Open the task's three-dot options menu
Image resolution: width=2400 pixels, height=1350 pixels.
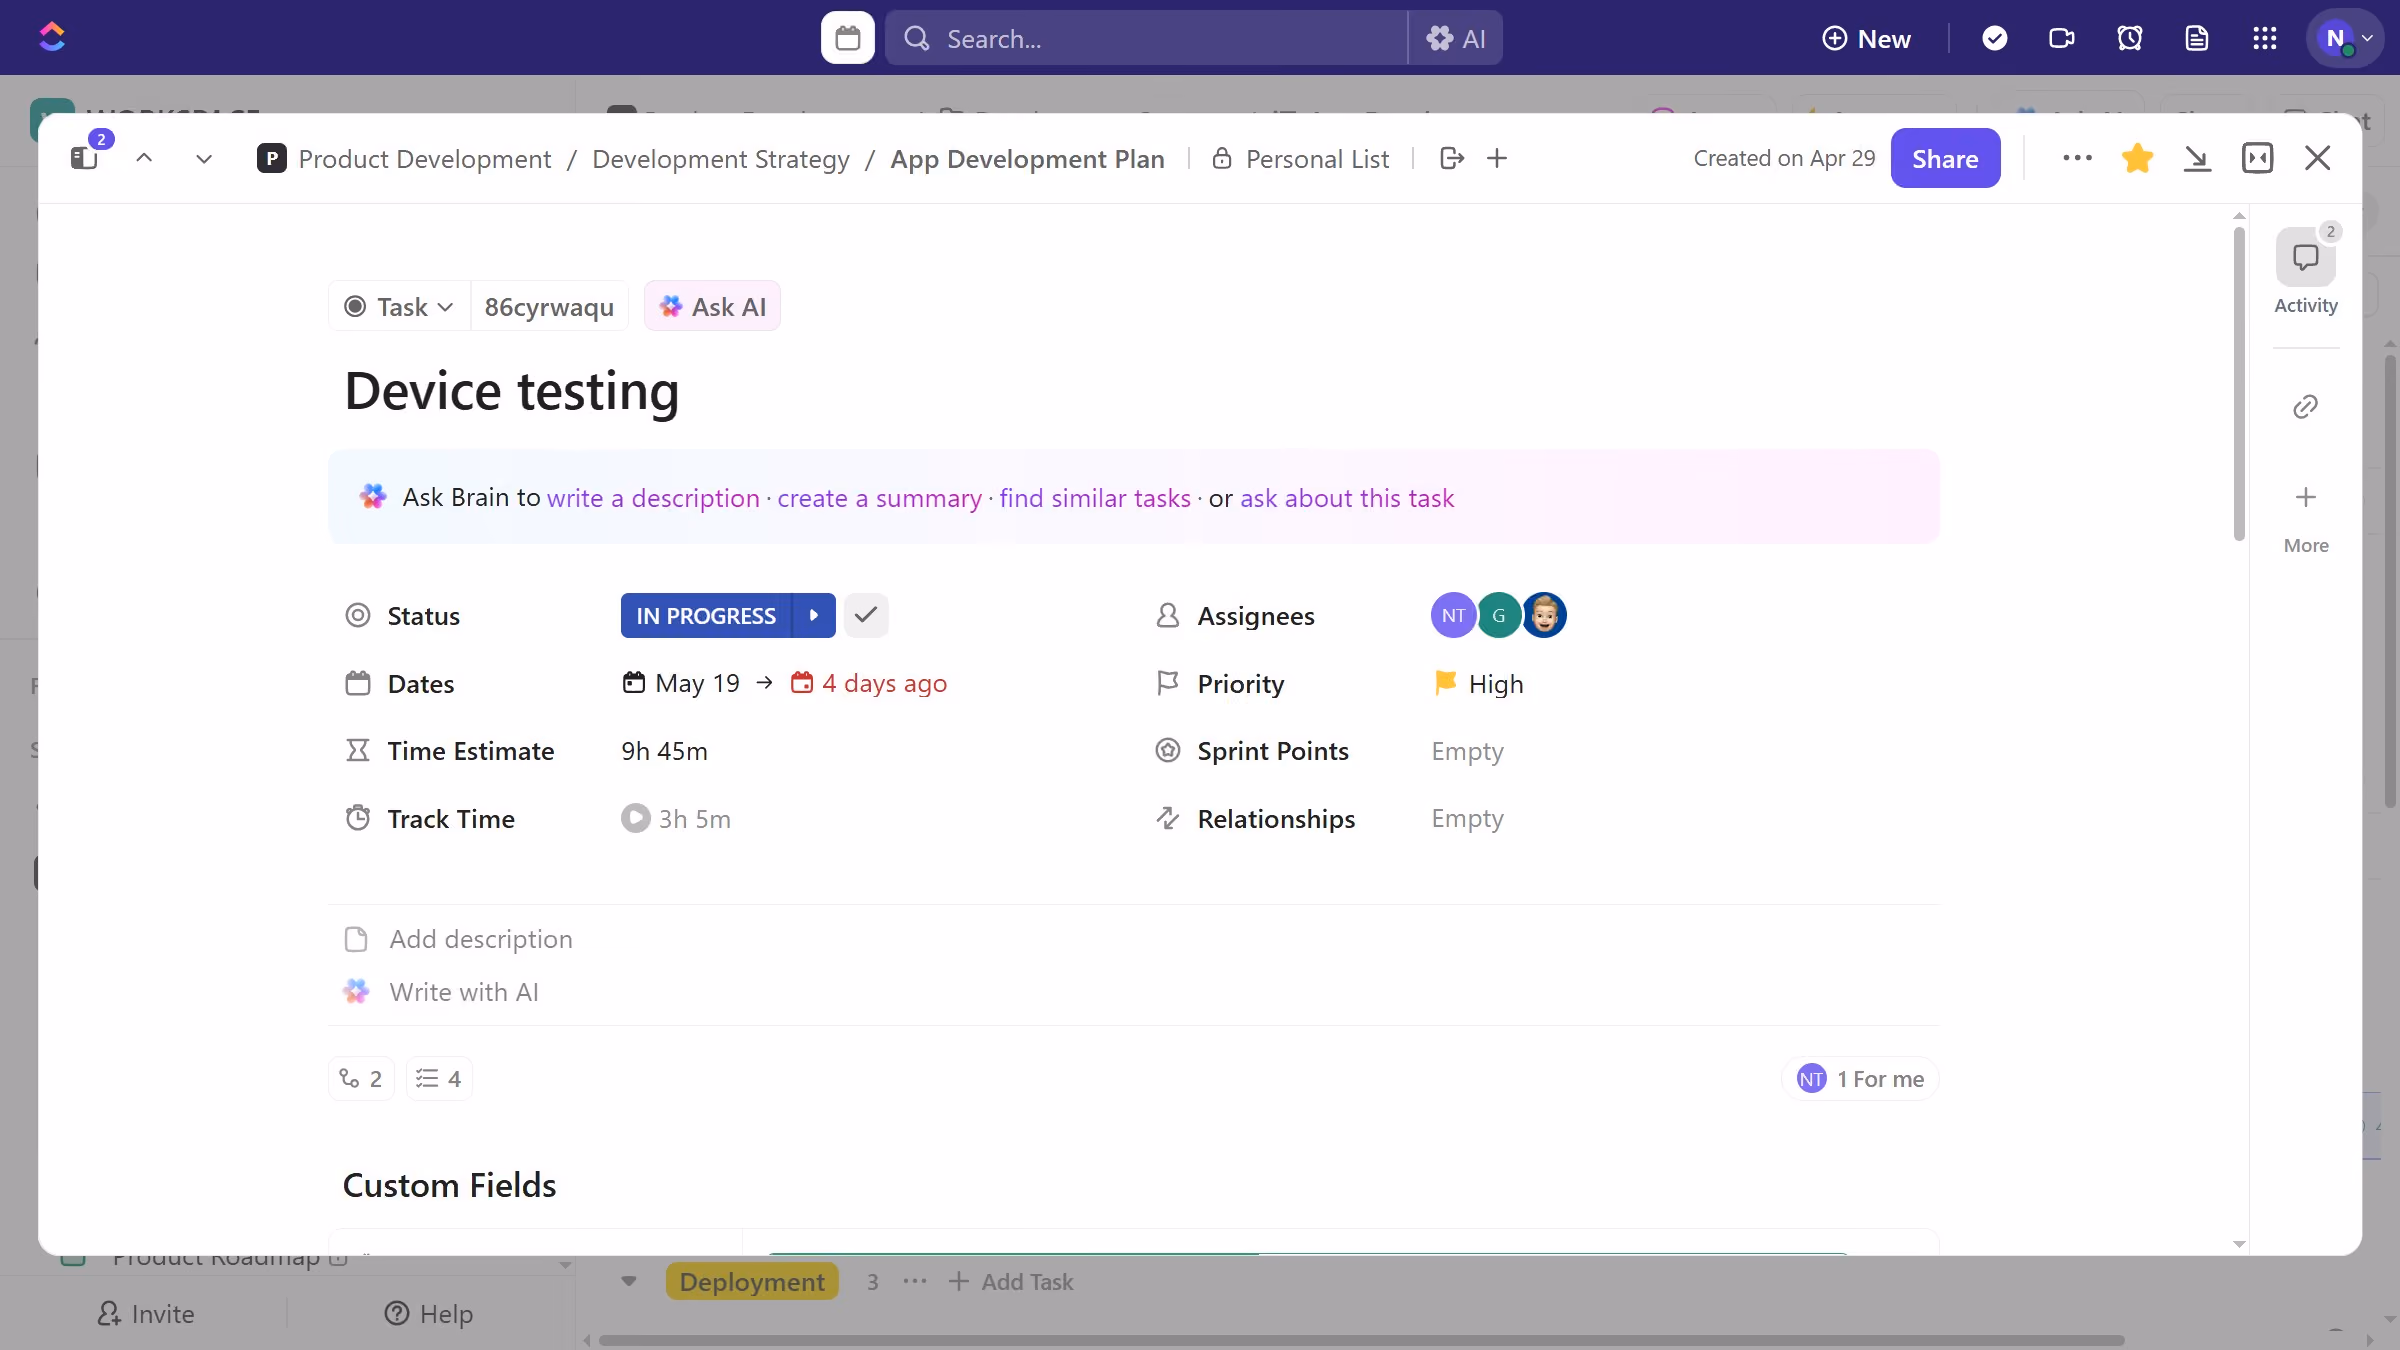click(x=2077, y=158)
